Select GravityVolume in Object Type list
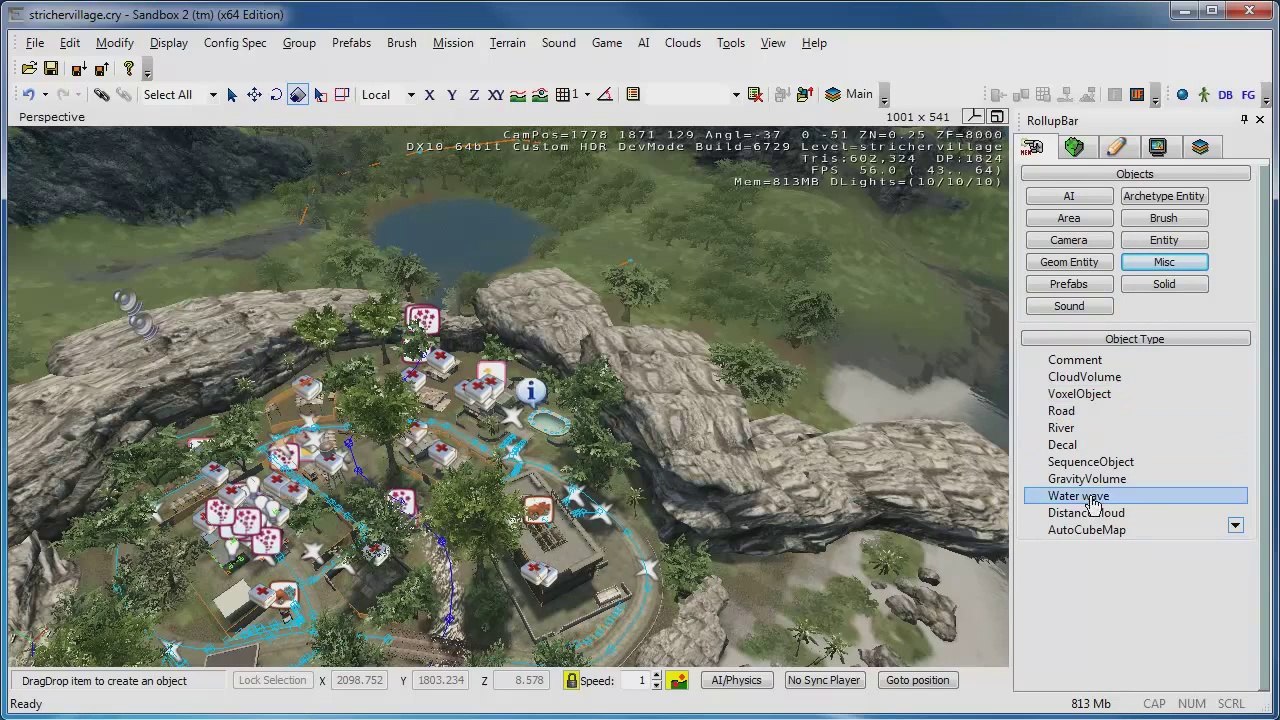The width and height of the screenshot is (1280, 720). click(x=1087, y=479)
